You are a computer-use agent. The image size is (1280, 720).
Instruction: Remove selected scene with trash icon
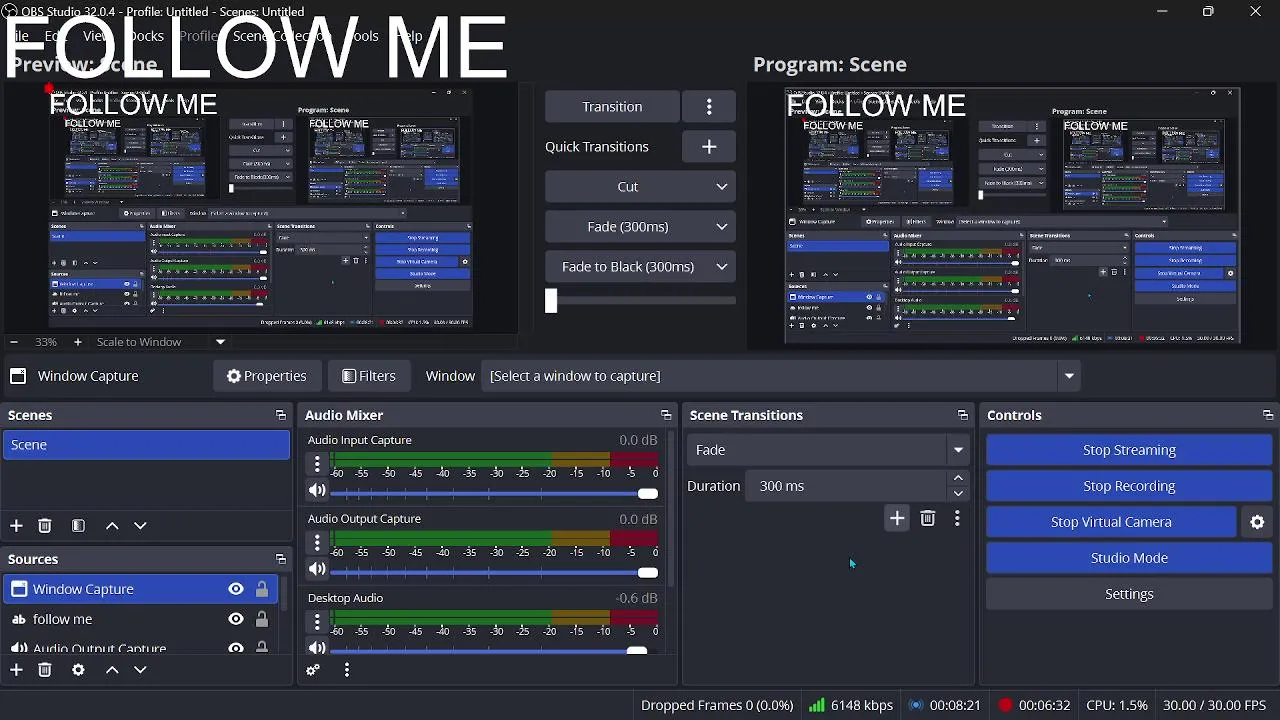[x=45, y=526]
